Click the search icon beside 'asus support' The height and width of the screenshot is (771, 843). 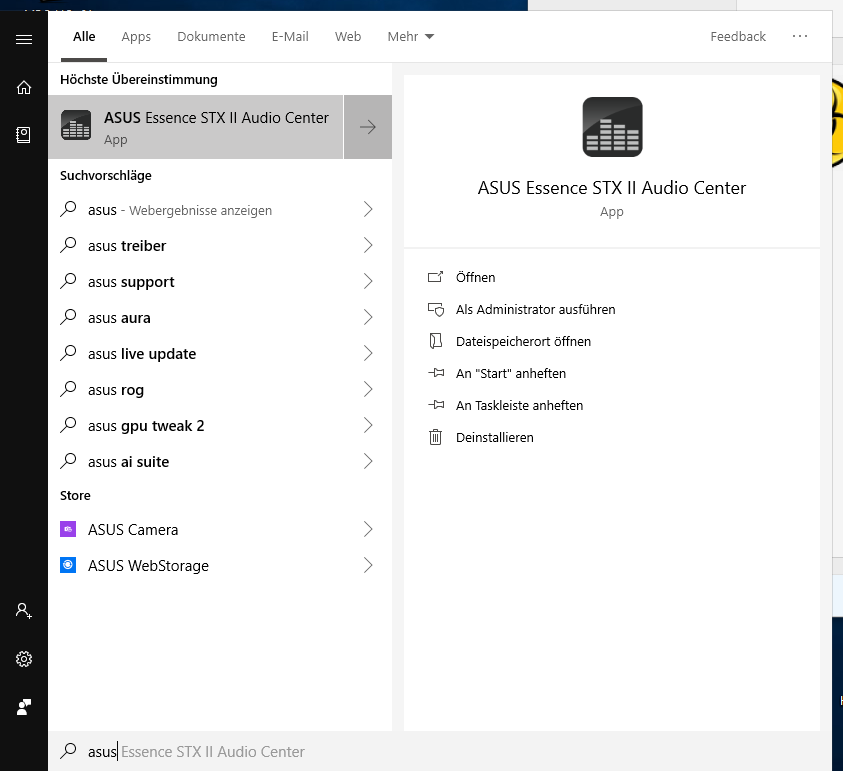tap(68, 281)
